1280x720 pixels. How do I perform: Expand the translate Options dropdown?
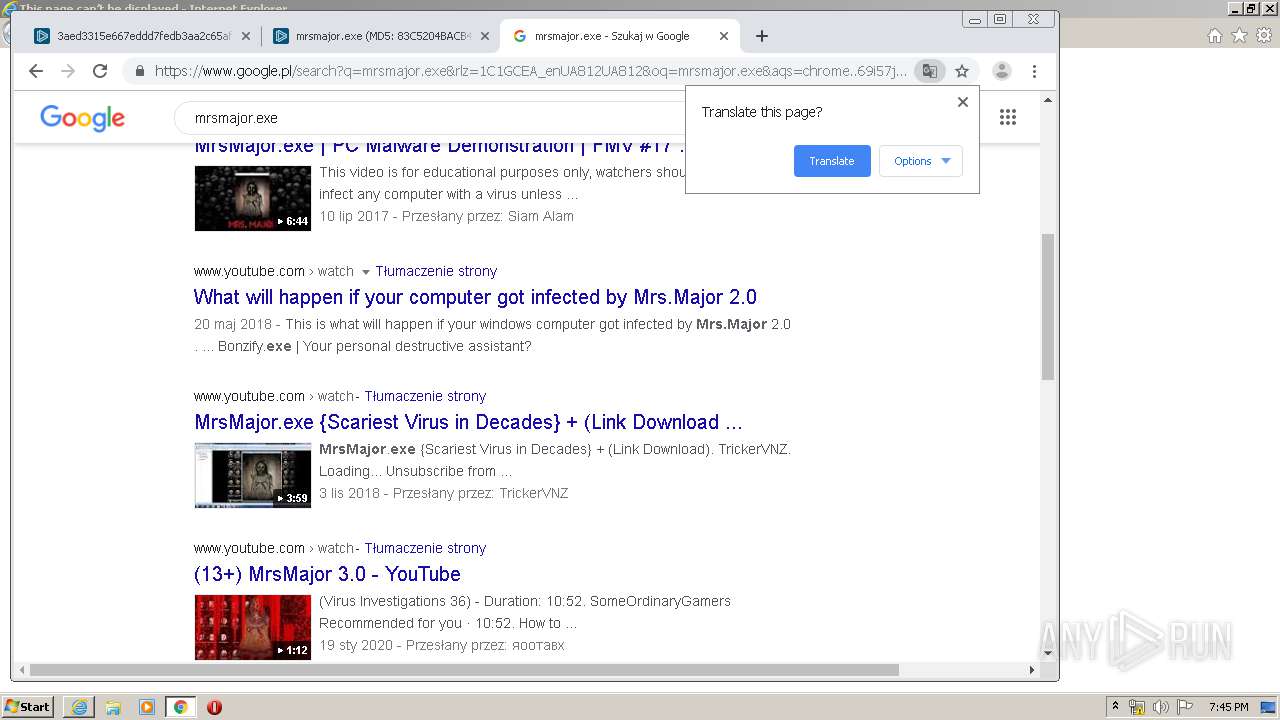tap(921, 161)
